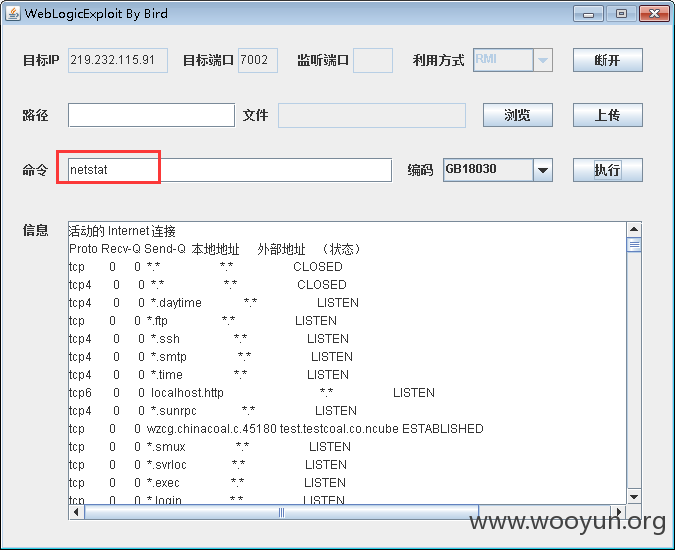Open the 利用方式 RMI dropdown
Image resolution: width=675 pixels, height=550 pixels.
point(543,60)
